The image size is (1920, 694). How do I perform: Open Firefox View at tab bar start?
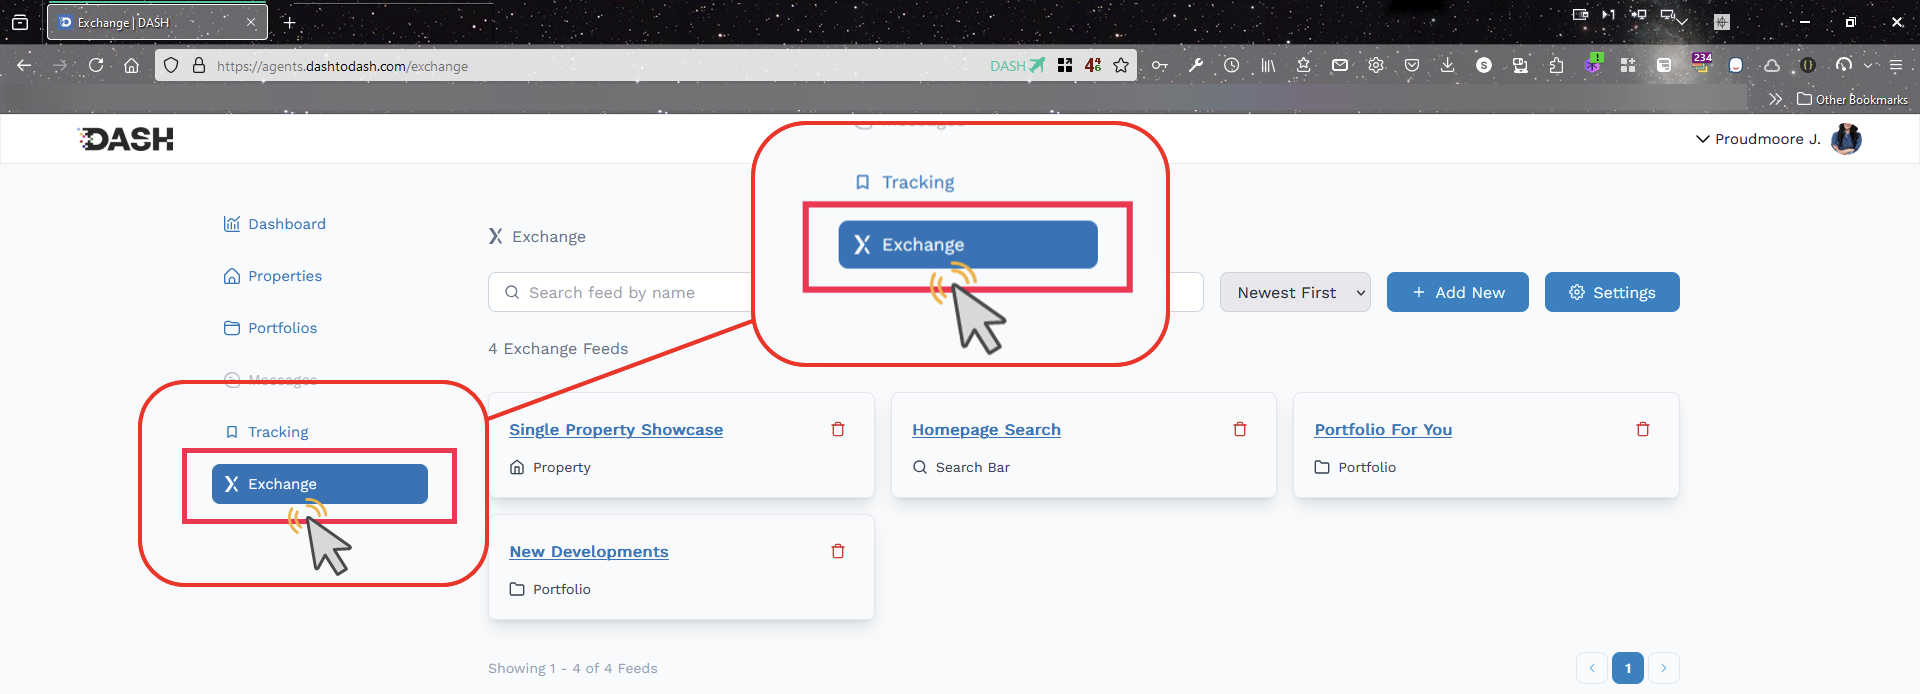[x=20, y=22]
